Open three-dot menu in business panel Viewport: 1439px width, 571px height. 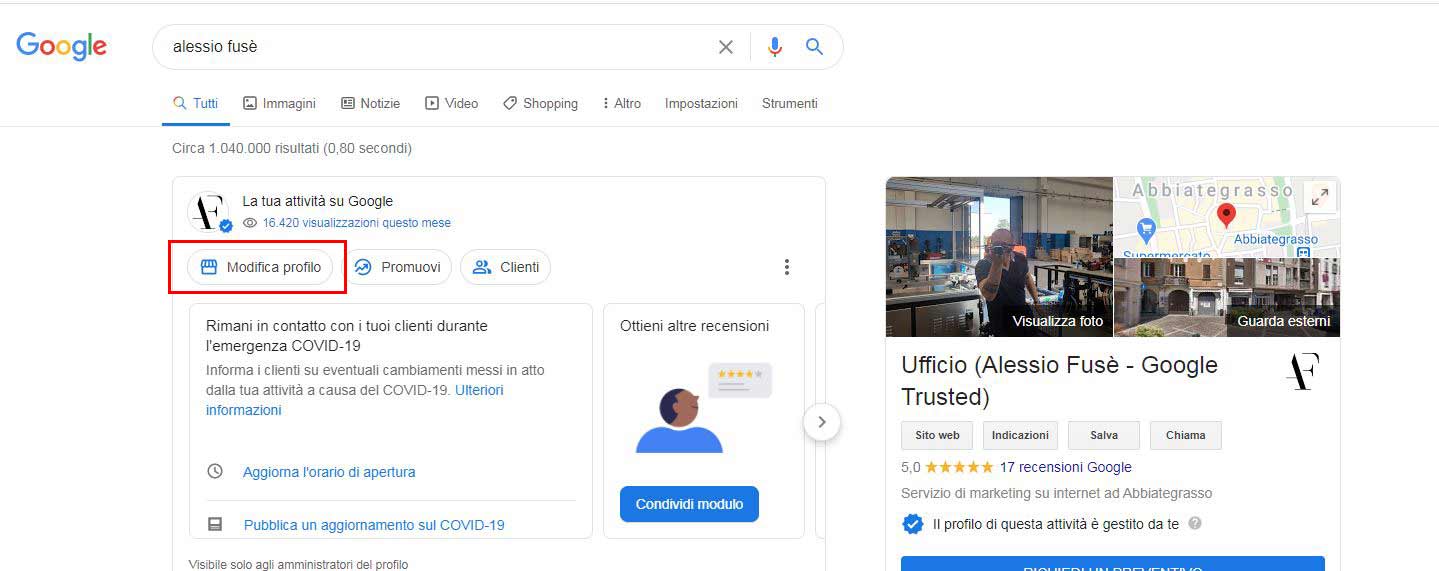pos(787,267)
